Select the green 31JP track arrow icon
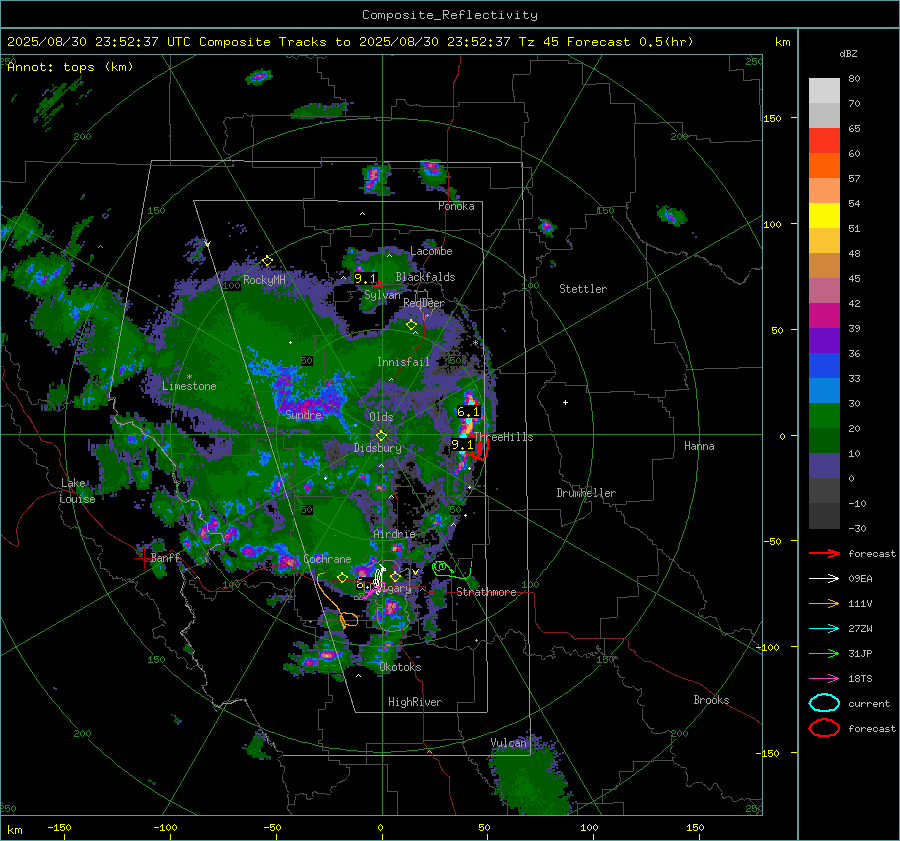This screenshot has height=841, width=900. tap(824, 653)
